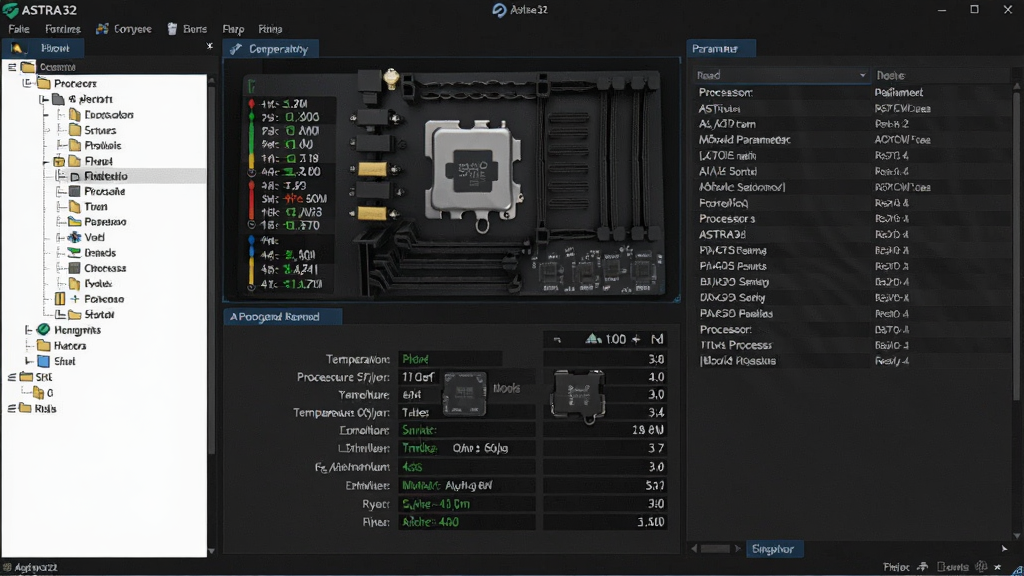Click the star icon in status bar

coord(997,567)
